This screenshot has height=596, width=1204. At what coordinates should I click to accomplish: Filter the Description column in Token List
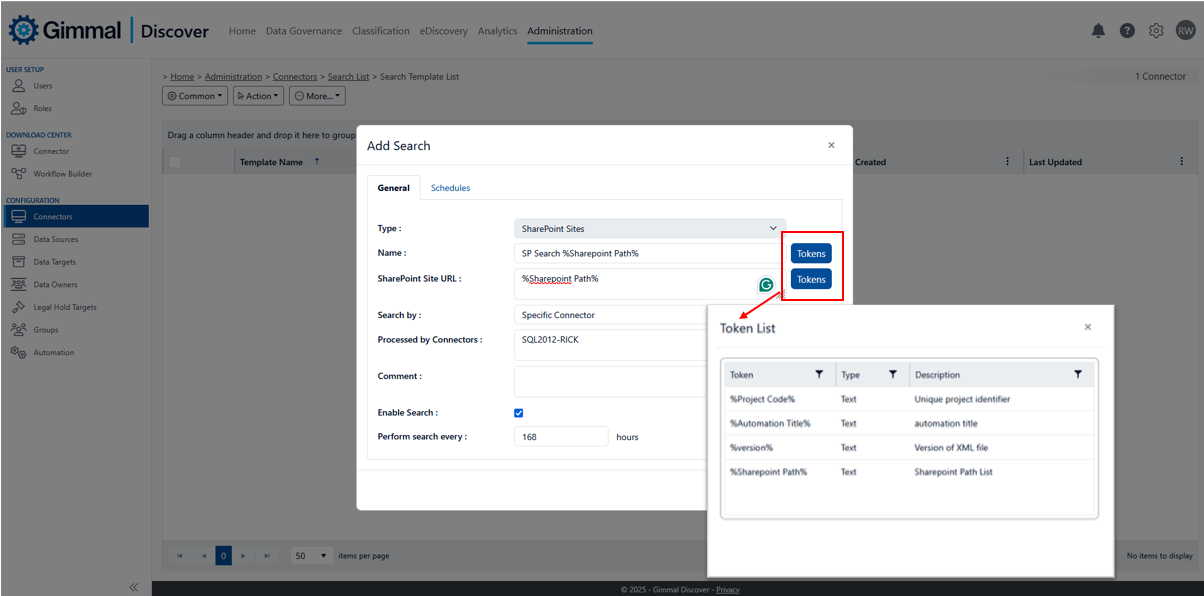tap(1078, 374)
